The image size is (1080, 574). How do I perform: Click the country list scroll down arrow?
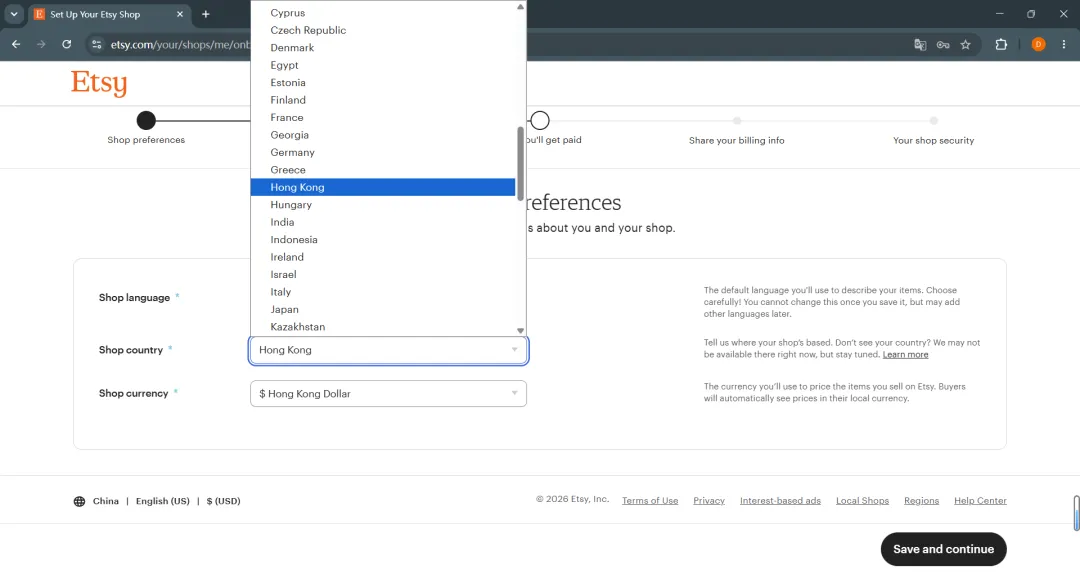(x=520, y=331)
